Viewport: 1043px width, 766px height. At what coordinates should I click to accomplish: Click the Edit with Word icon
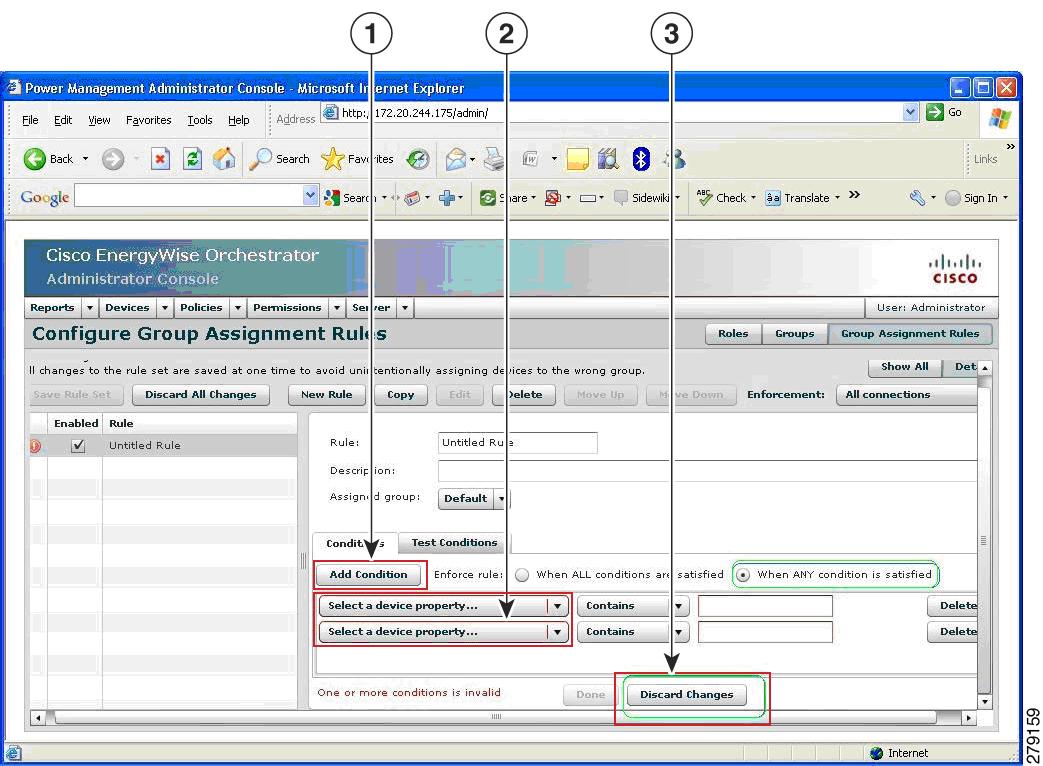click(x=530, y=159)
